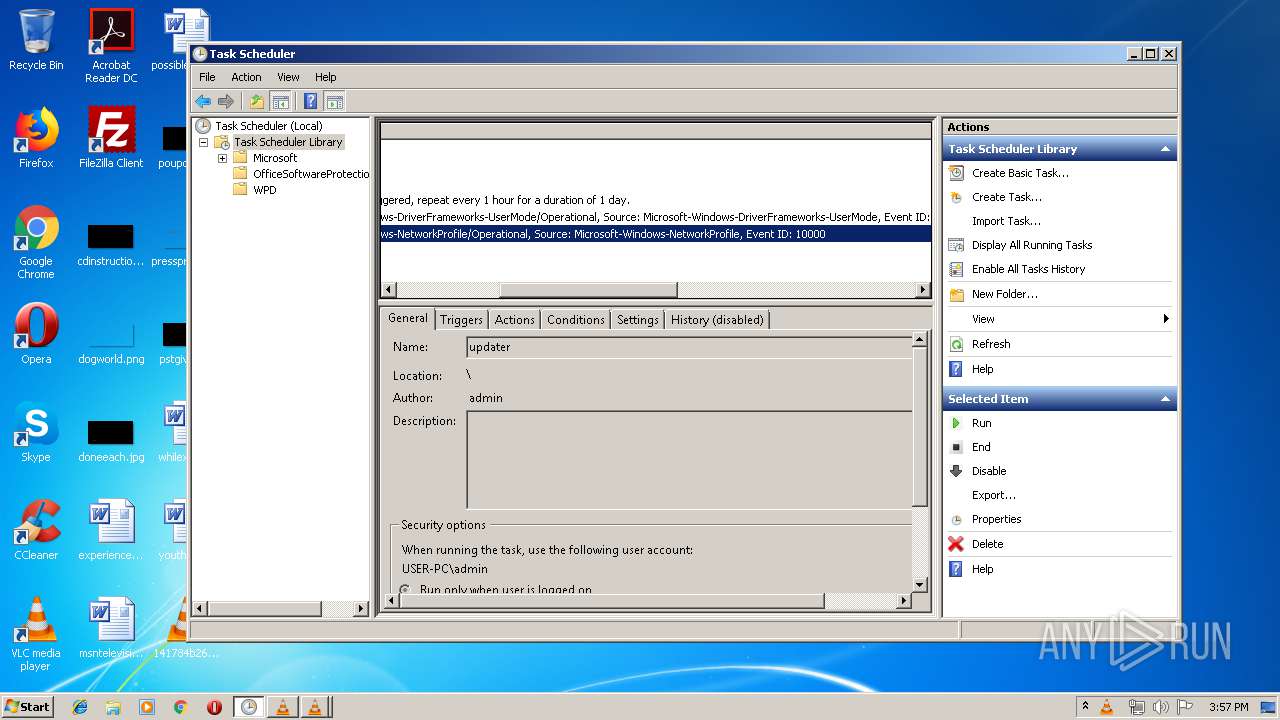This screenshot has height=720, width=1280.
Task: Click the task list horizontal scrollbar thumb
Action: (x=588, y=290)
